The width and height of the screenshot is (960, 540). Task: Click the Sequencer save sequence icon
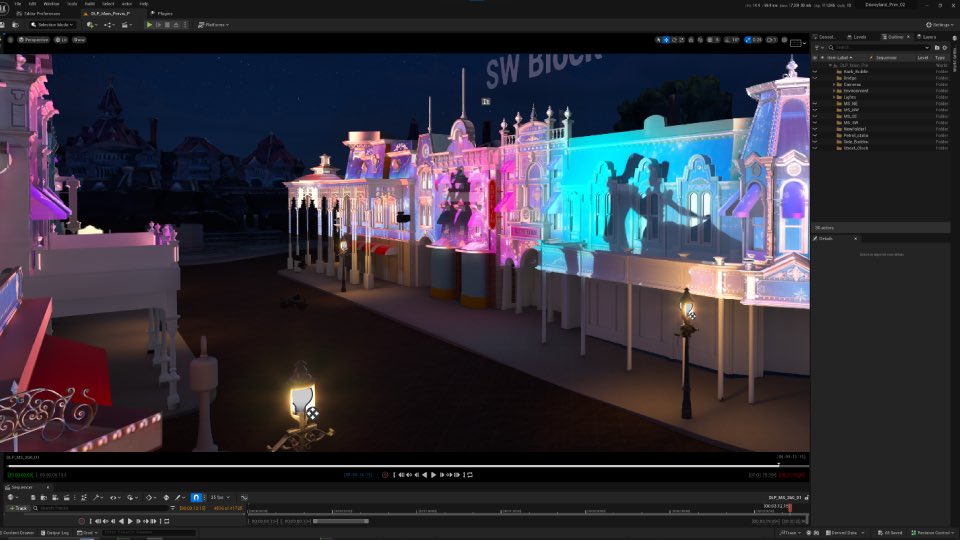coord(33,498)
